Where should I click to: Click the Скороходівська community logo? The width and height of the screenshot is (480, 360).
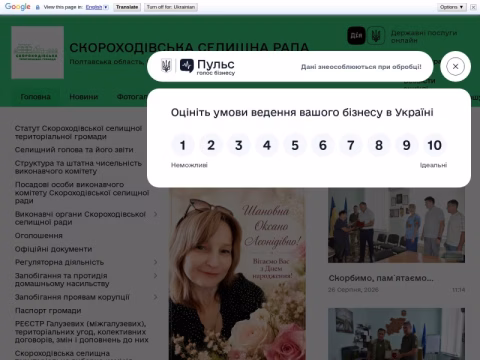pos(38,53)
